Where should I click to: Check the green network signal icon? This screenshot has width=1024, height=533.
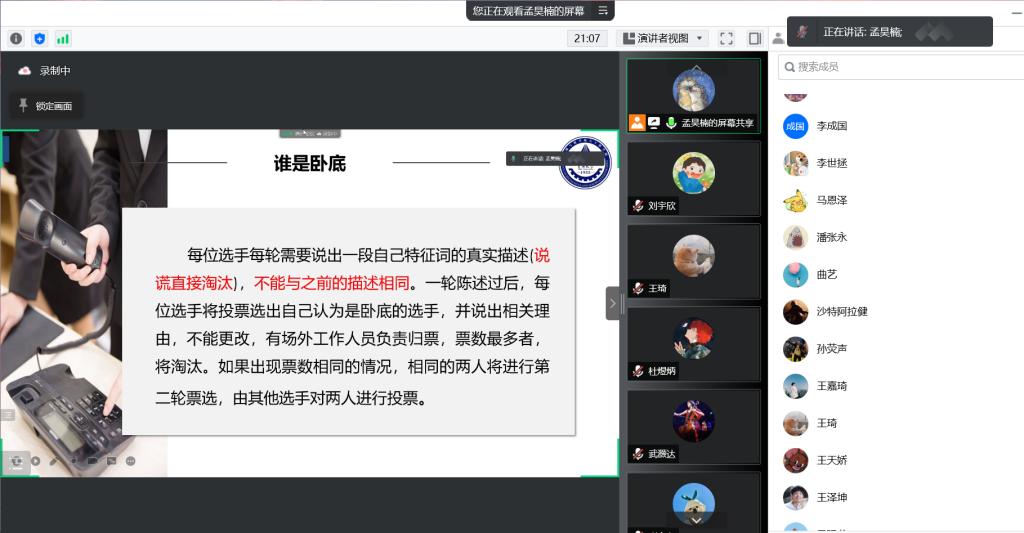tap(63, 38)
